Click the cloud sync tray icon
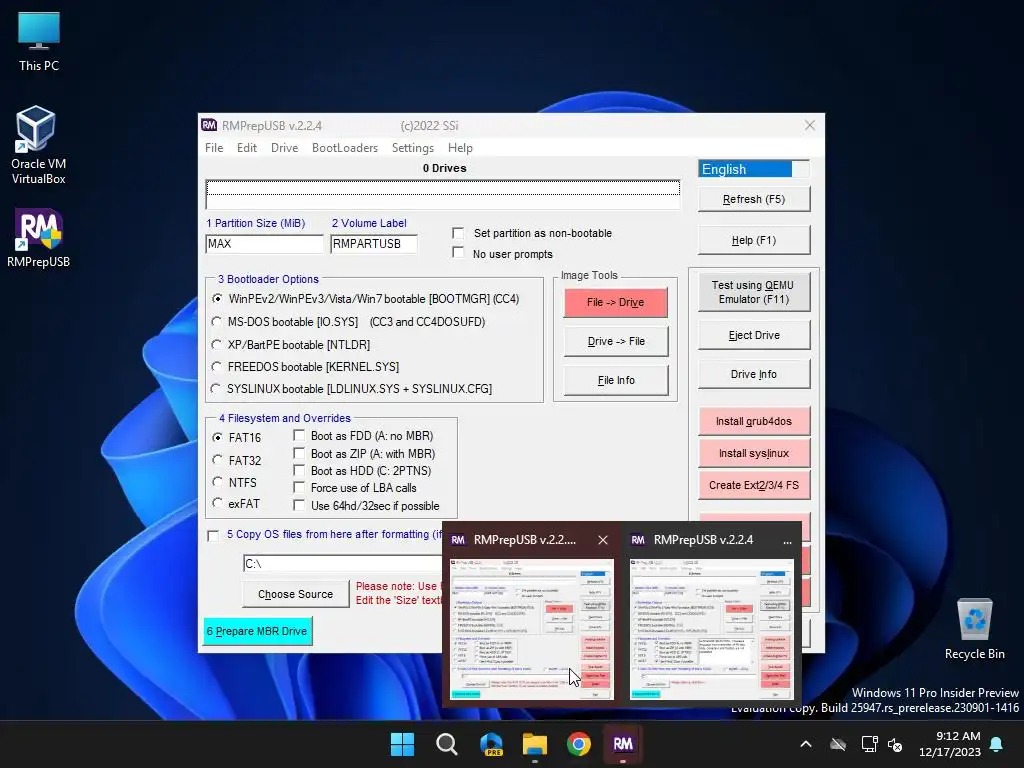 tap(838, 744)
